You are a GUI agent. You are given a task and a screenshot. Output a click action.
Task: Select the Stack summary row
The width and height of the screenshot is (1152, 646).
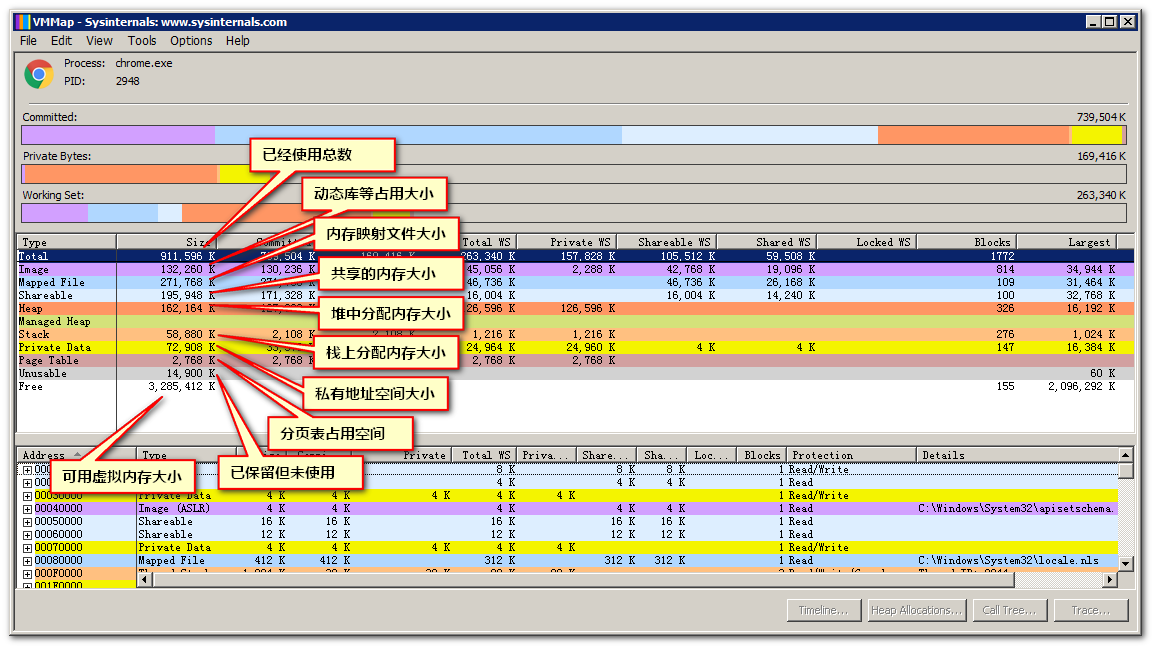(x=575, y=334)
